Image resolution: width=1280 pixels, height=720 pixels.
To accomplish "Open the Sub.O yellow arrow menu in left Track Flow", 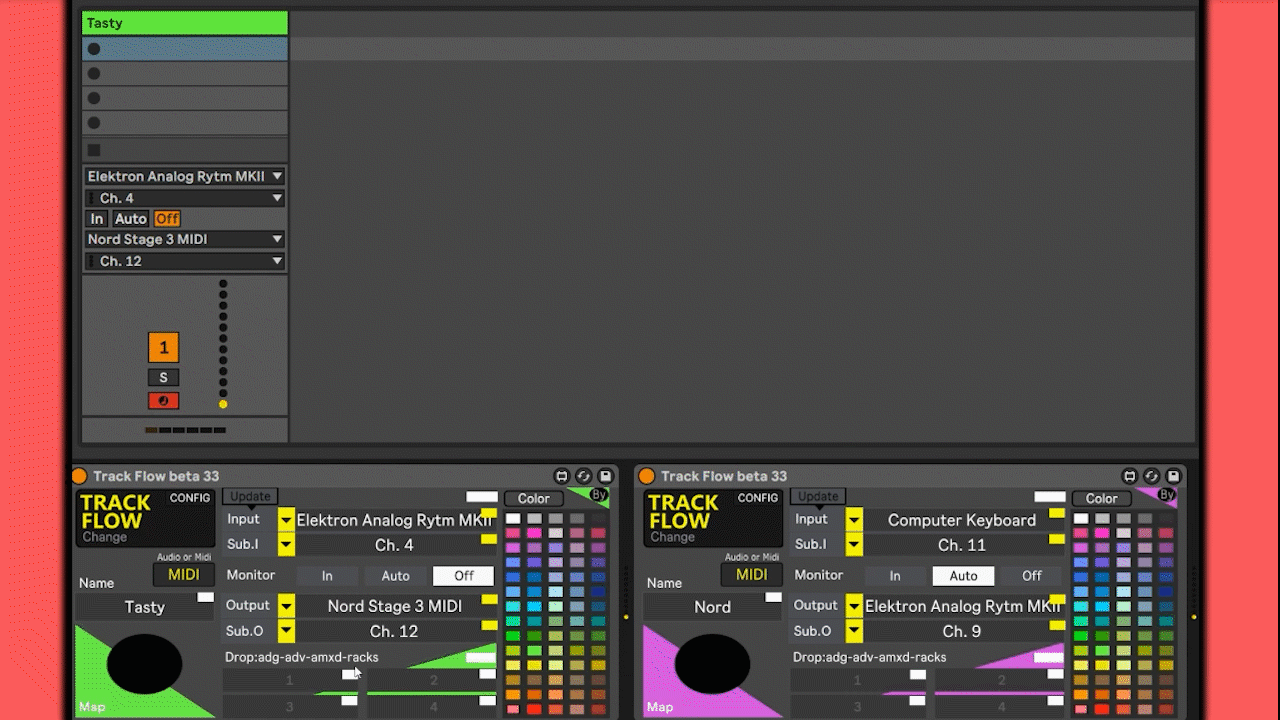I will click(x=286, y=631).
